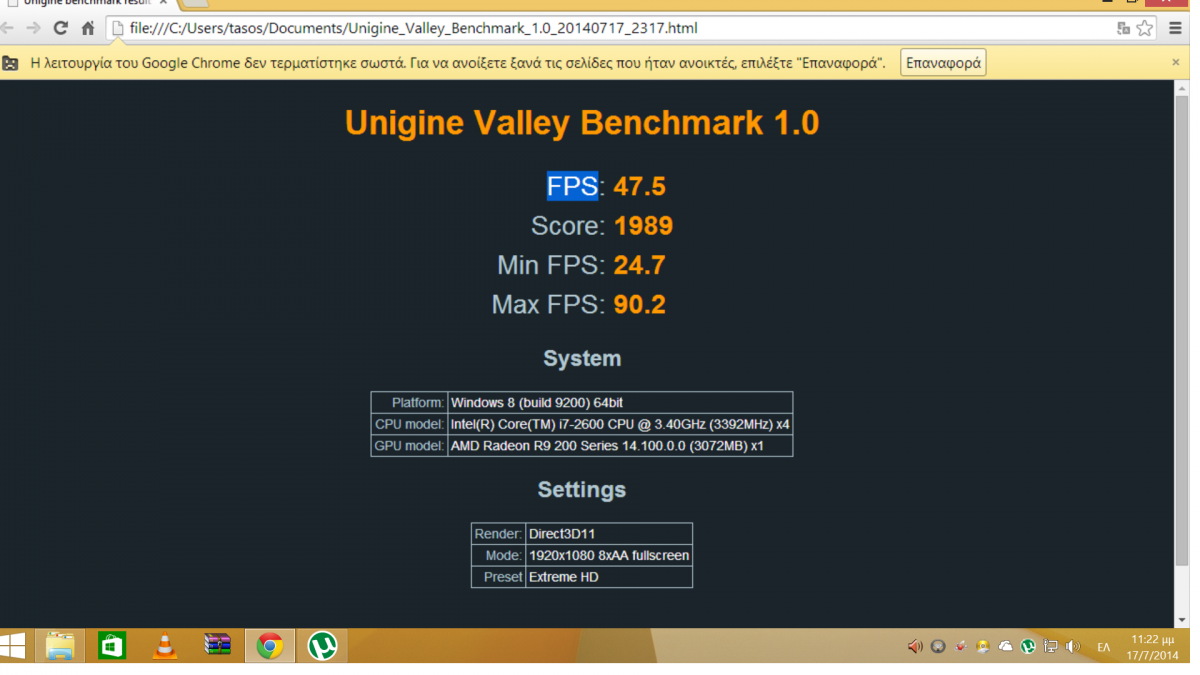Click the red speaker tray icon
Screen dimensions: 1200x675
tap(915, 647)
